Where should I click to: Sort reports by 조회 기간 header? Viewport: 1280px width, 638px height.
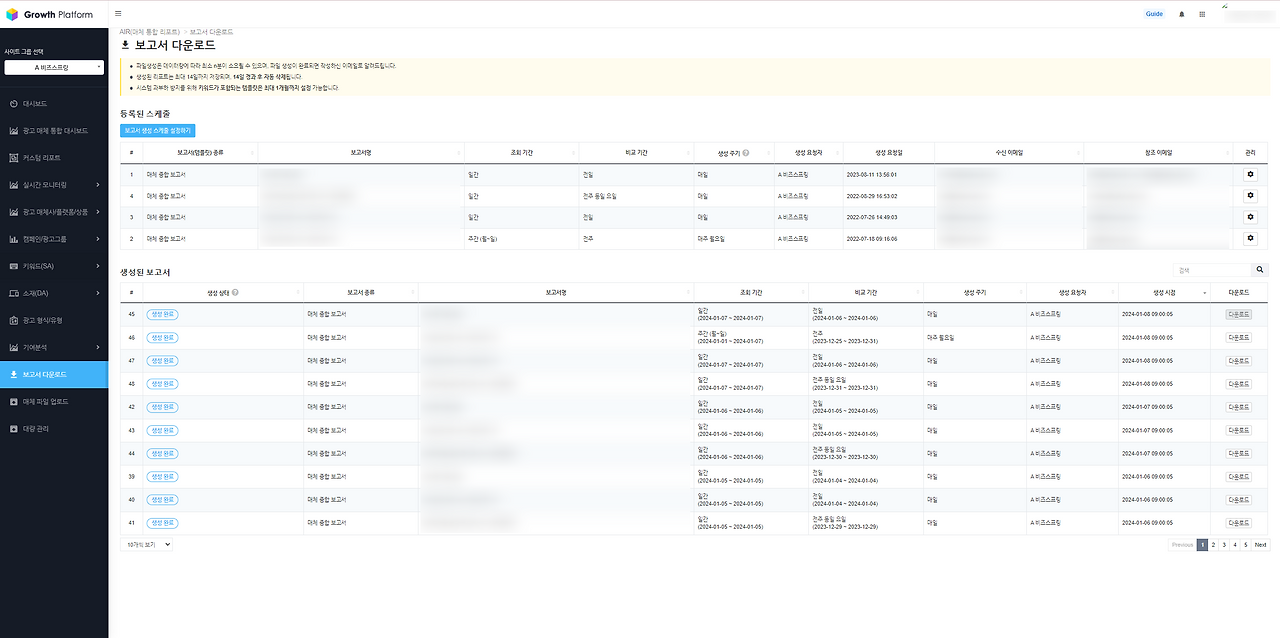coord(751,292)
